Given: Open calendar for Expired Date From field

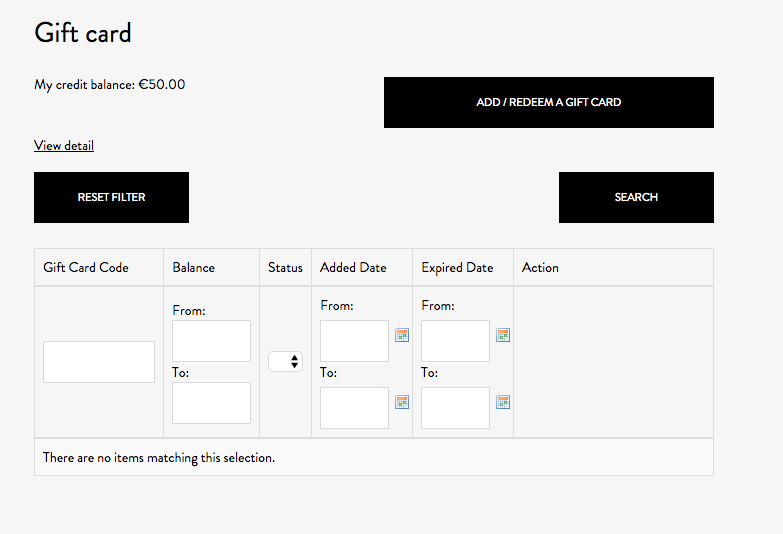Looking at the screenshot, I should click(x=503, y=335).
